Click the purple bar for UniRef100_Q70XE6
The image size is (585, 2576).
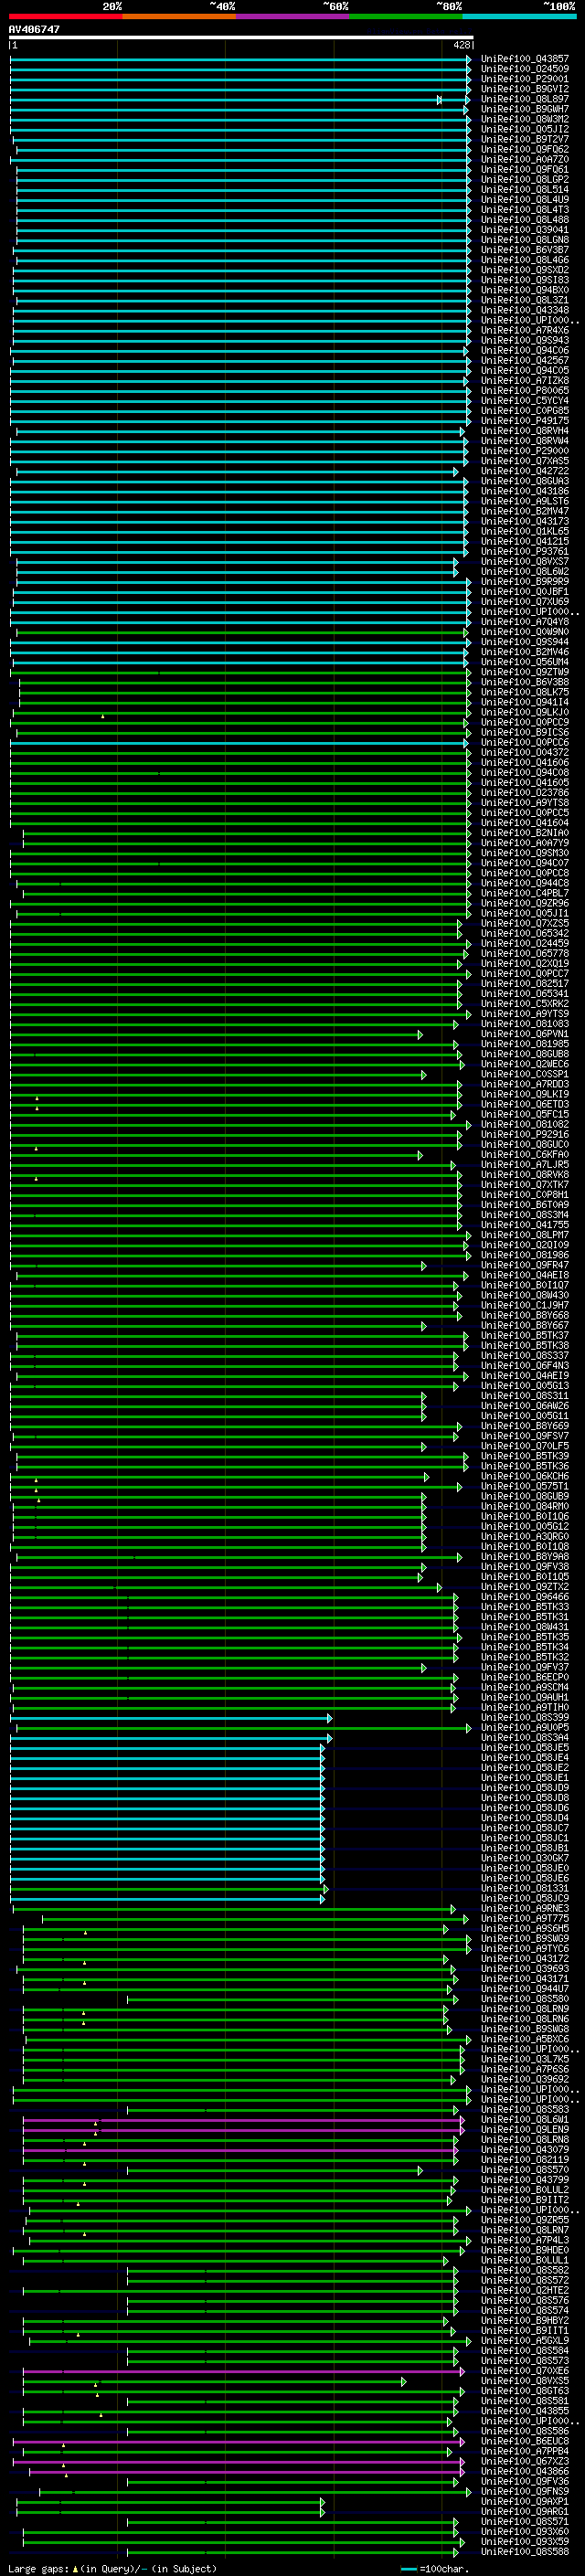click(x=243, y=2372)
